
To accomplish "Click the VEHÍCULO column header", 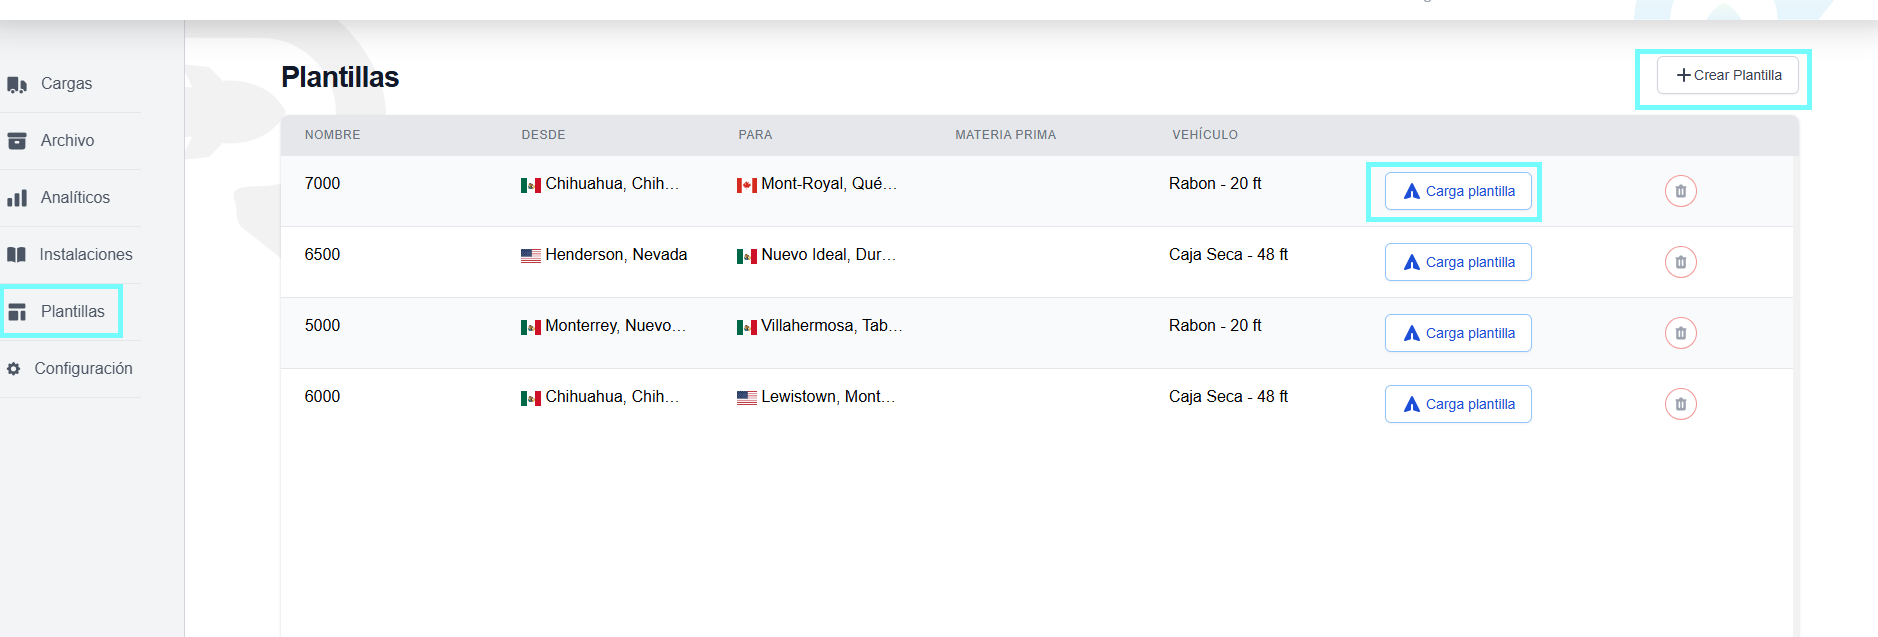I will click(x=1204, y=135).
